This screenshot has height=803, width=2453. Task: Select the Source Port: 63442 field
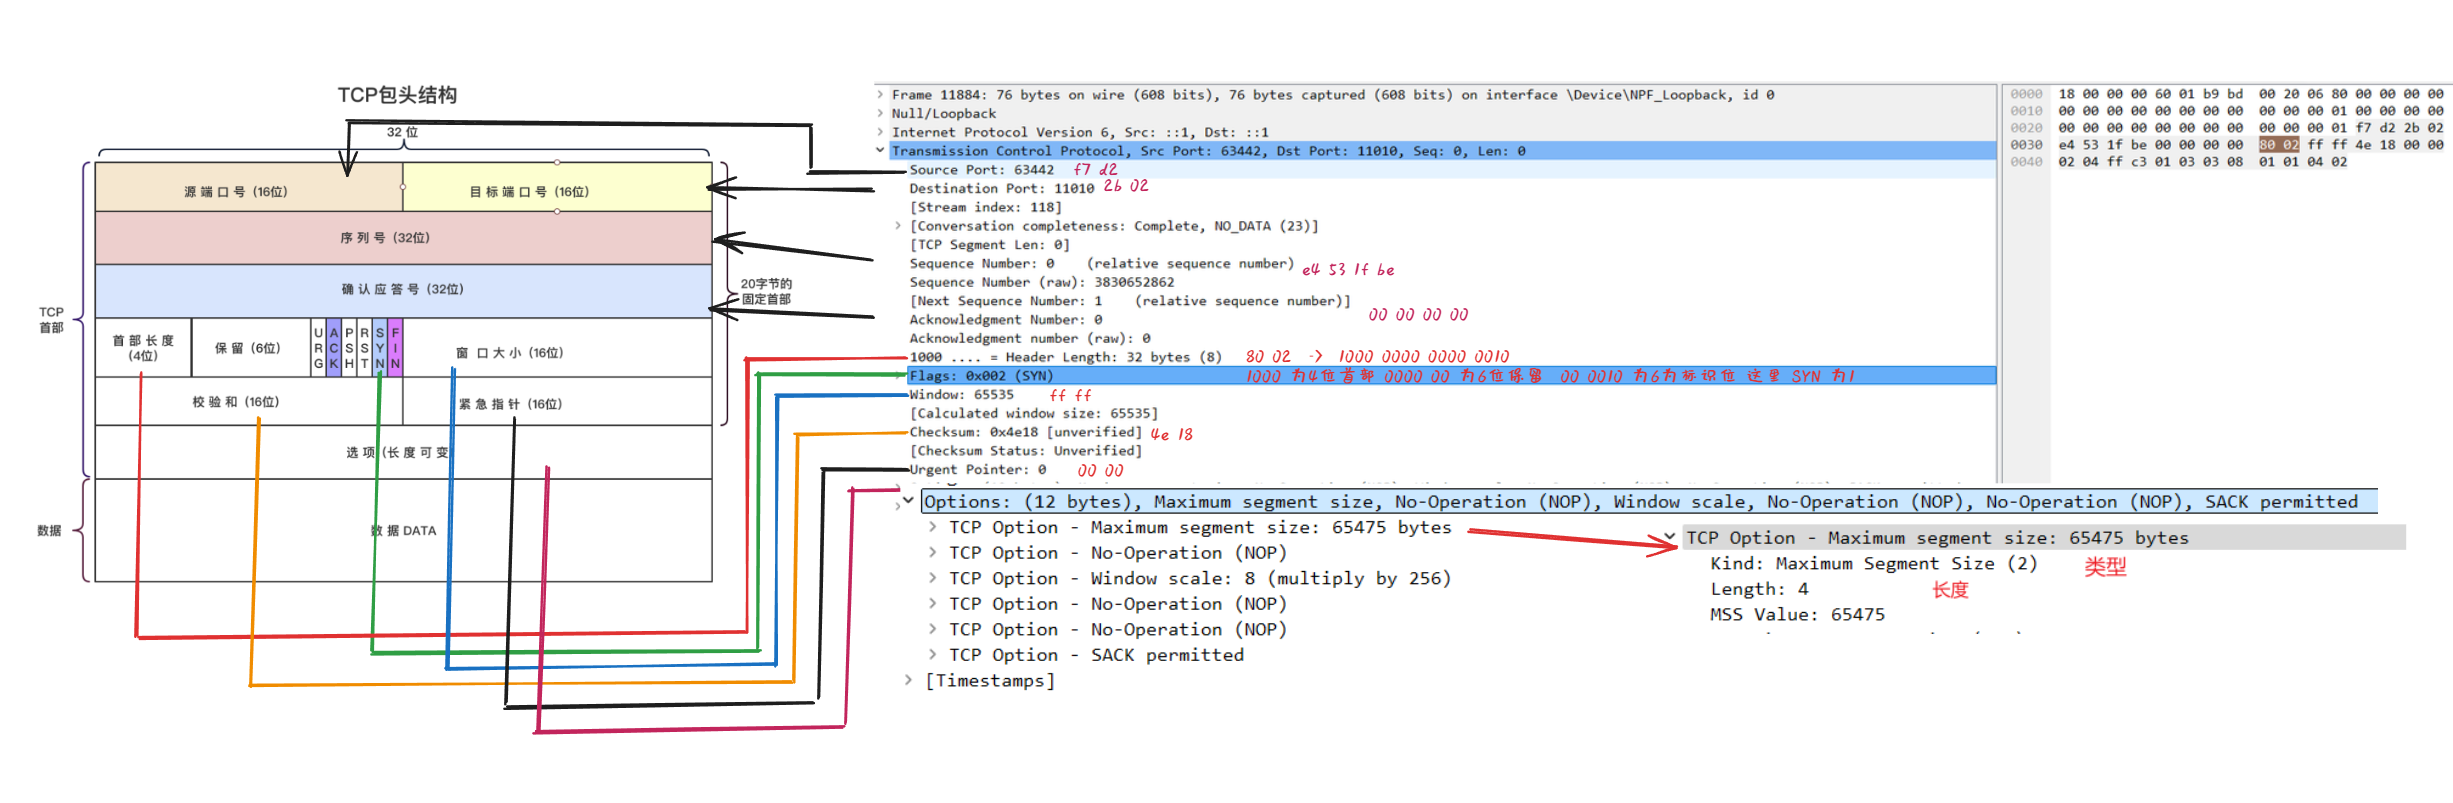980,170
